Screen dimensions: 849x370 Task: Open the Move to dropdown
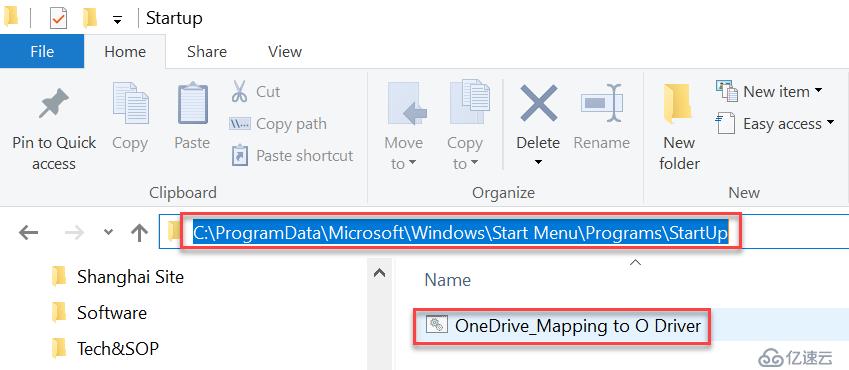(403, 153)
